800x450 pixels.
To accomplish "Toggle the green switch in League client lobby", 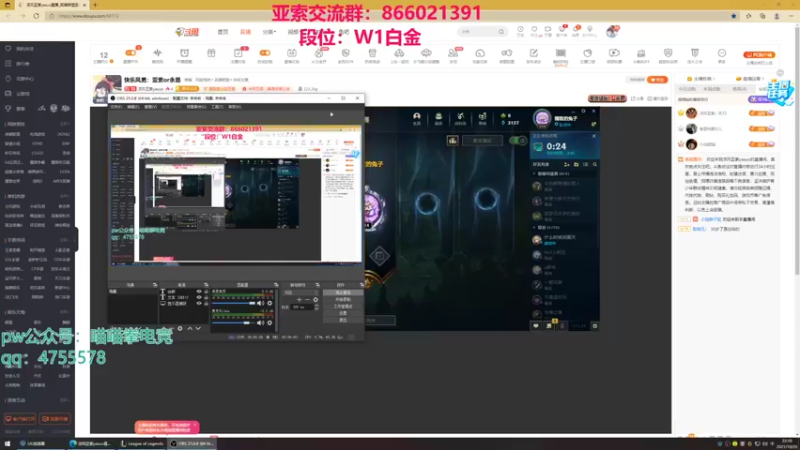I will tap(518, 140).
